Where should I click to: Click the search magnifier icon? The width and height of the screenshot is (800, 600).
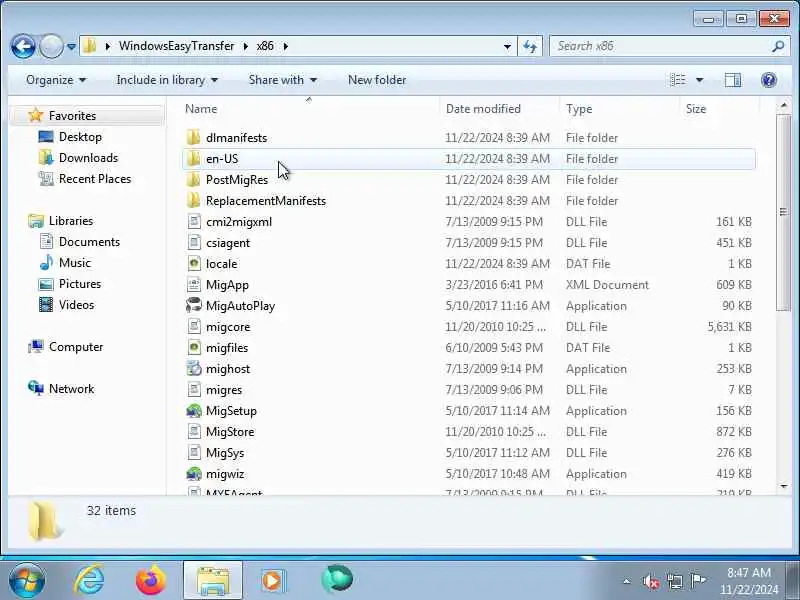pyautogui.click(x=778, y=46)
